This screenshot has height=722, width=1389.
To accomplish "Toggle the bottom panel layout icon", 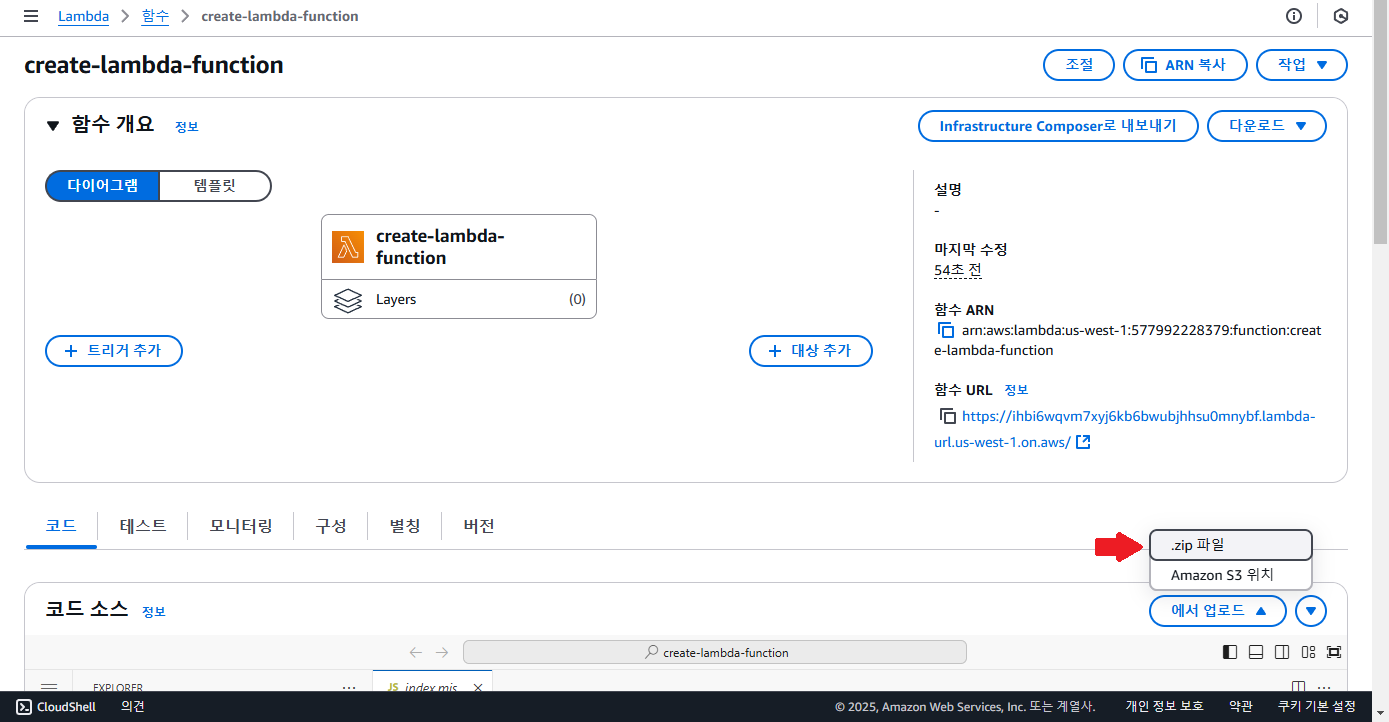I will tap(1256, 652).
